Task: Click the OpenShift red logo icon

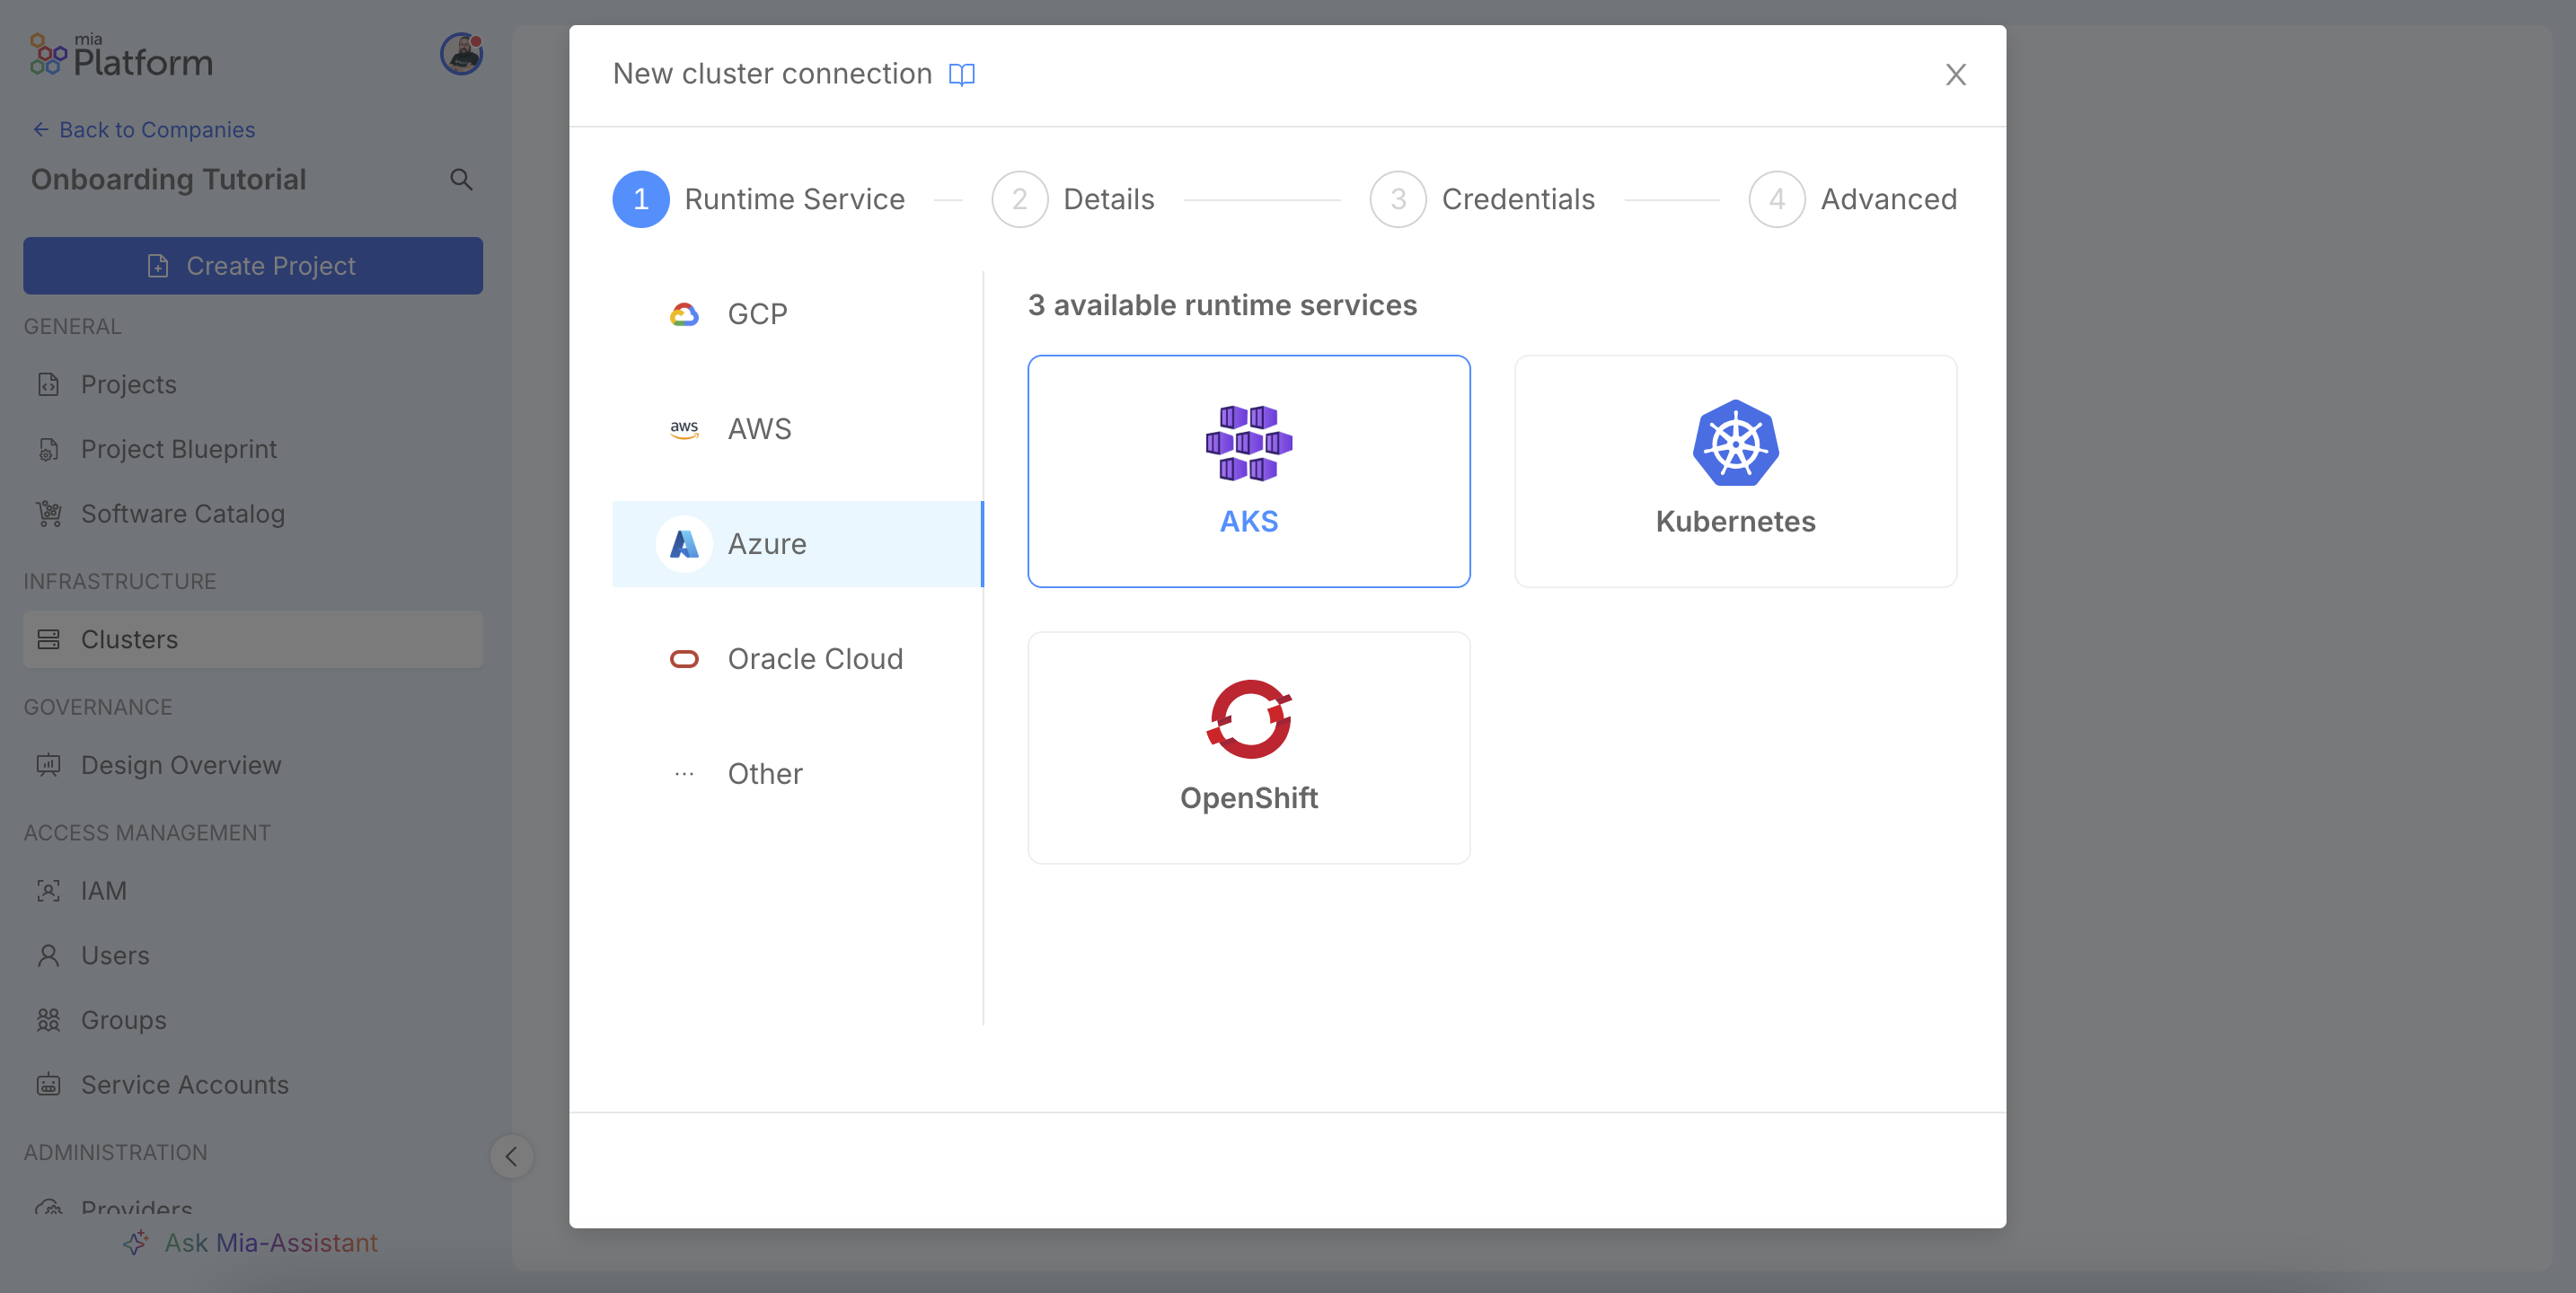Action: click(1248, 719)
